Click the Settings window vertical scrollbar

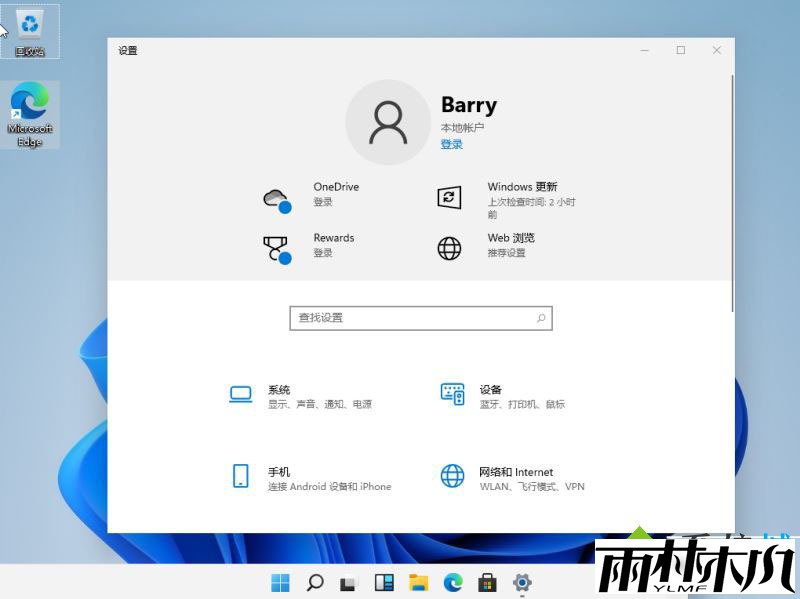(733, 190)
